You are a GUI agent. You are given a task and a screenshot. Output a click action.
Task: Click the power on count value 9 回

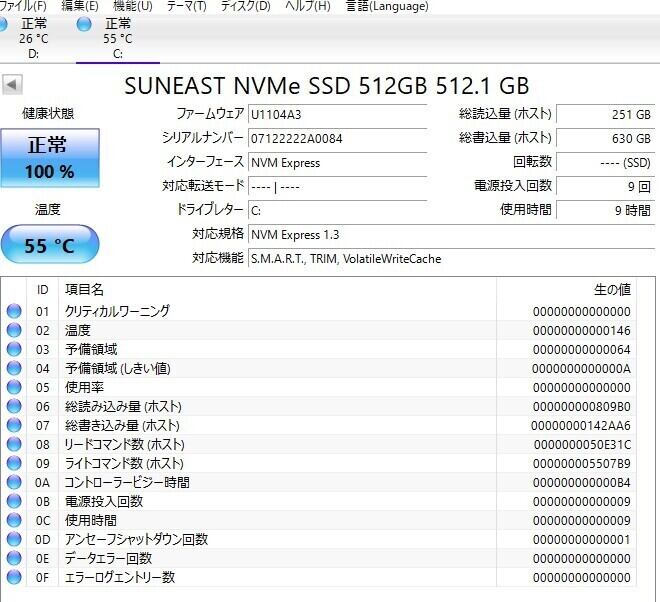tap(605, 186)
